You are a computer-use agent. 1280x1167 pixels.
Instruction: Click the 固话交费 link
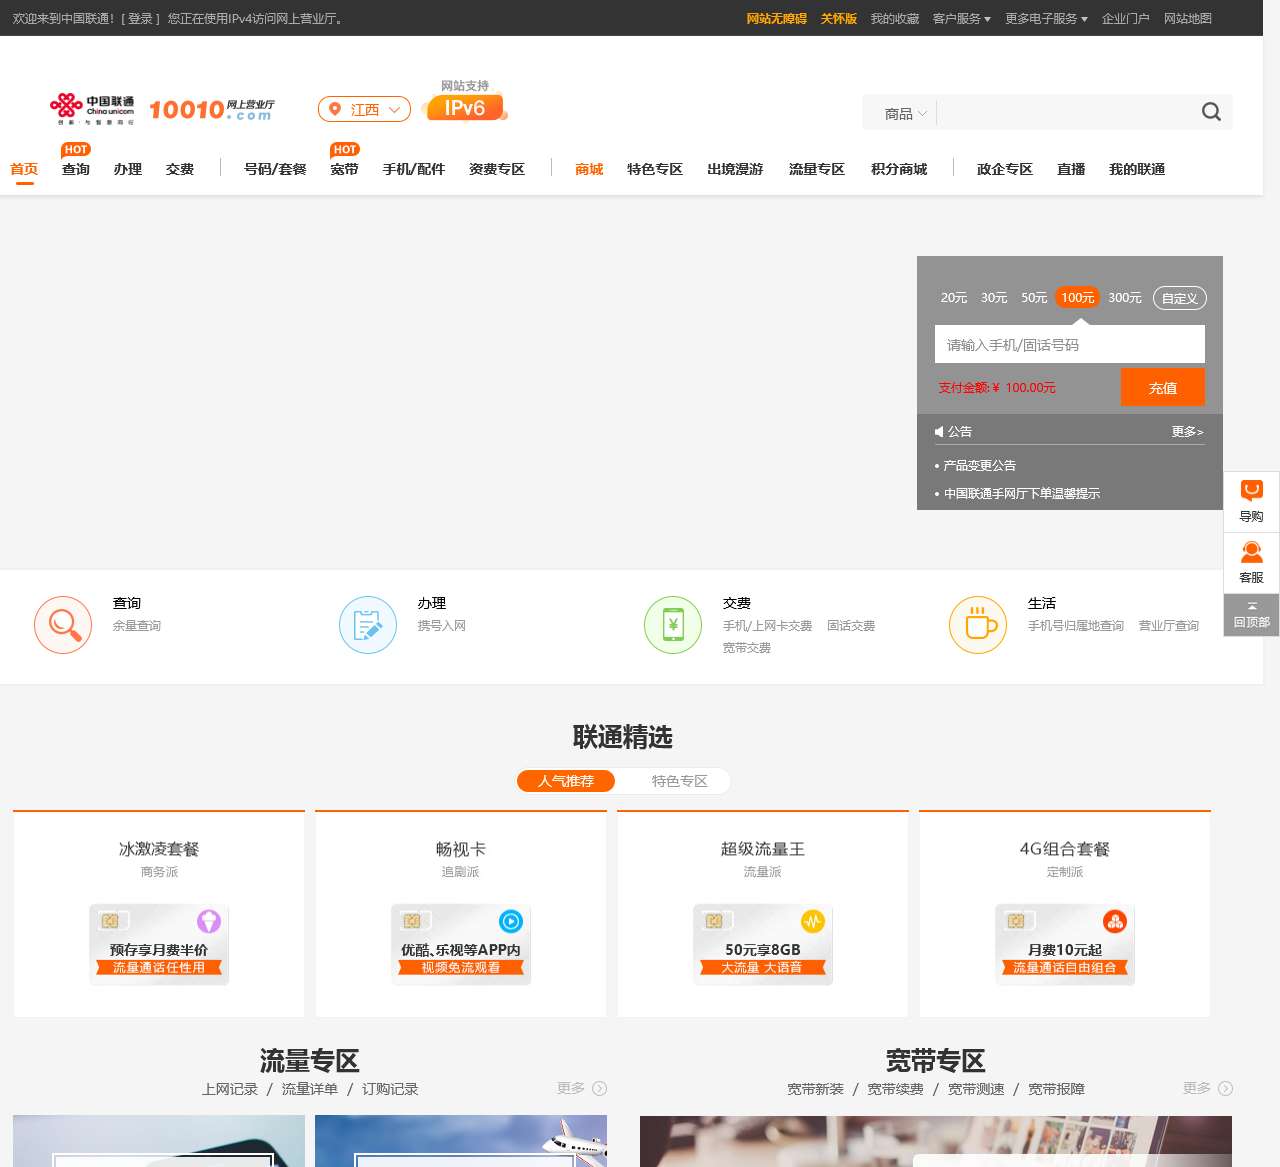click(851, 625)
